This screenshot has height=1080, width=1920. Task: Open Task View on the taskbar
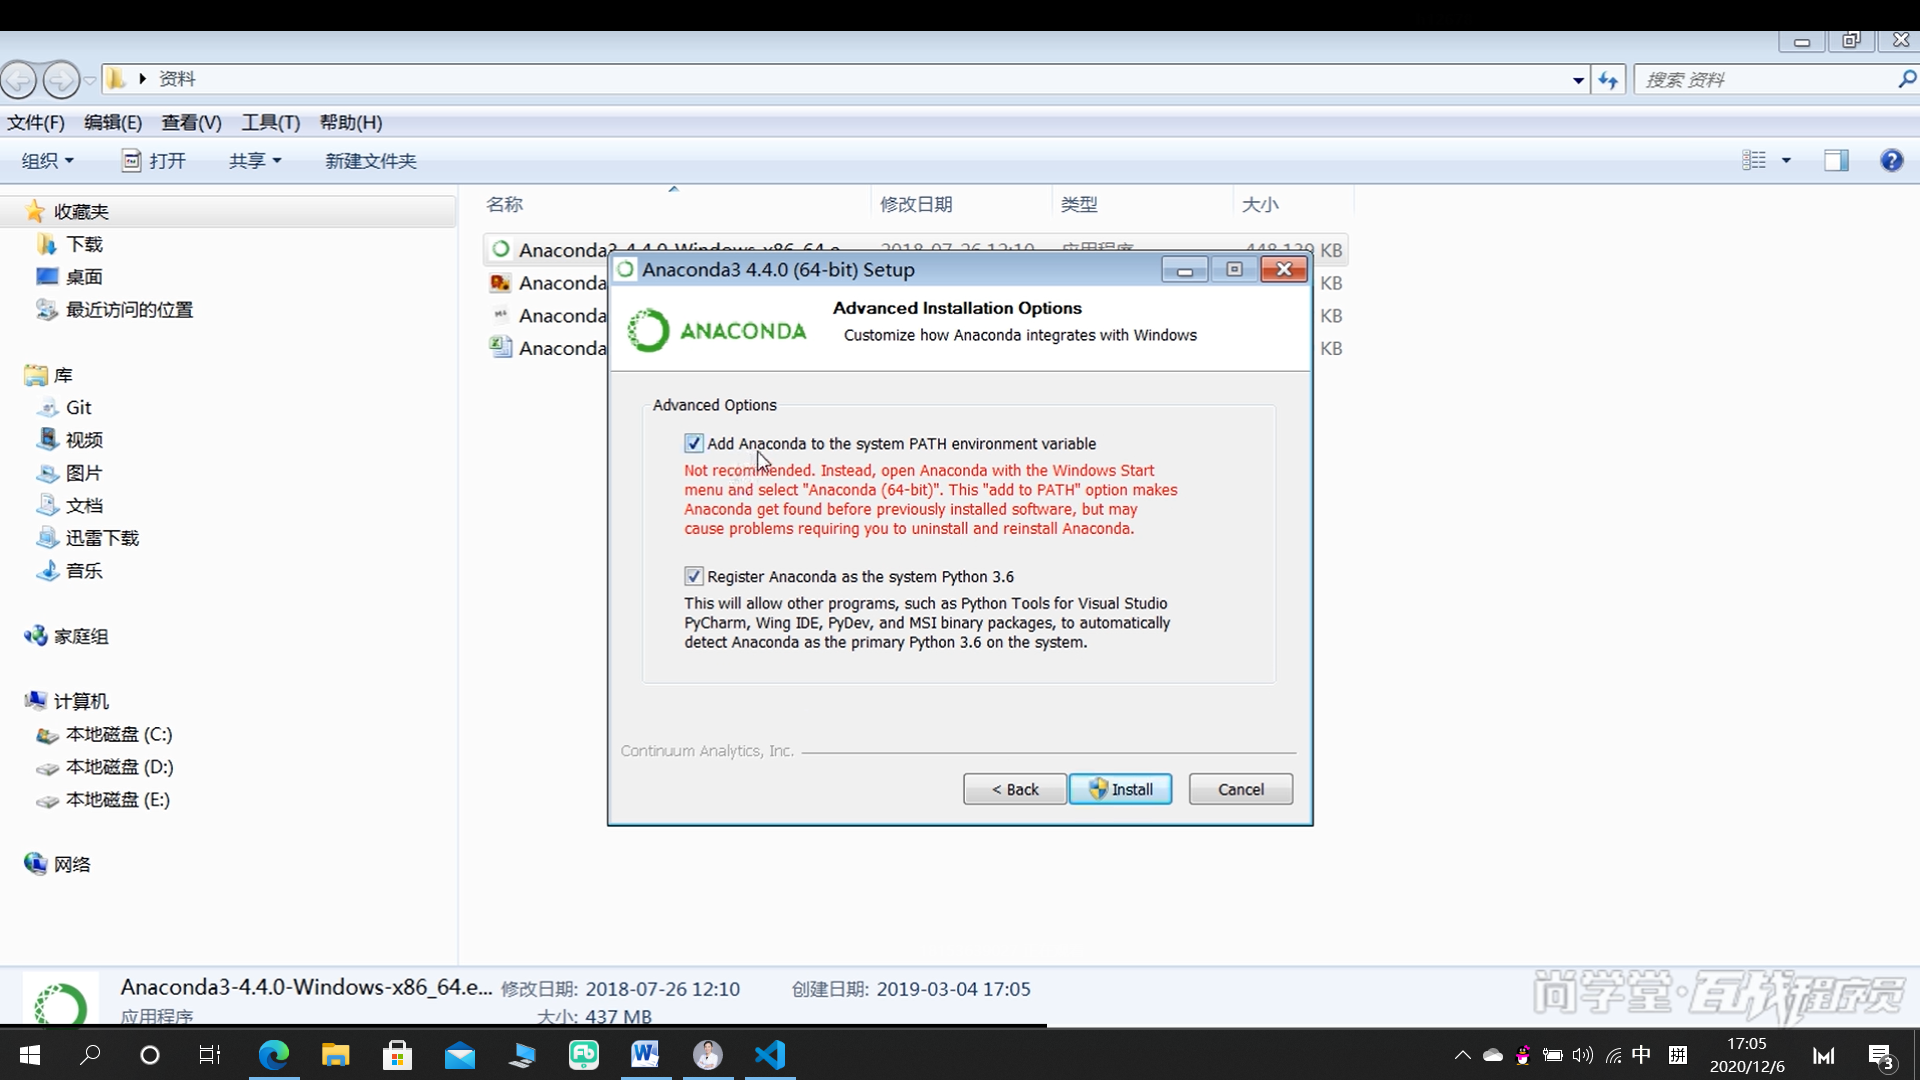[210, 1054]
